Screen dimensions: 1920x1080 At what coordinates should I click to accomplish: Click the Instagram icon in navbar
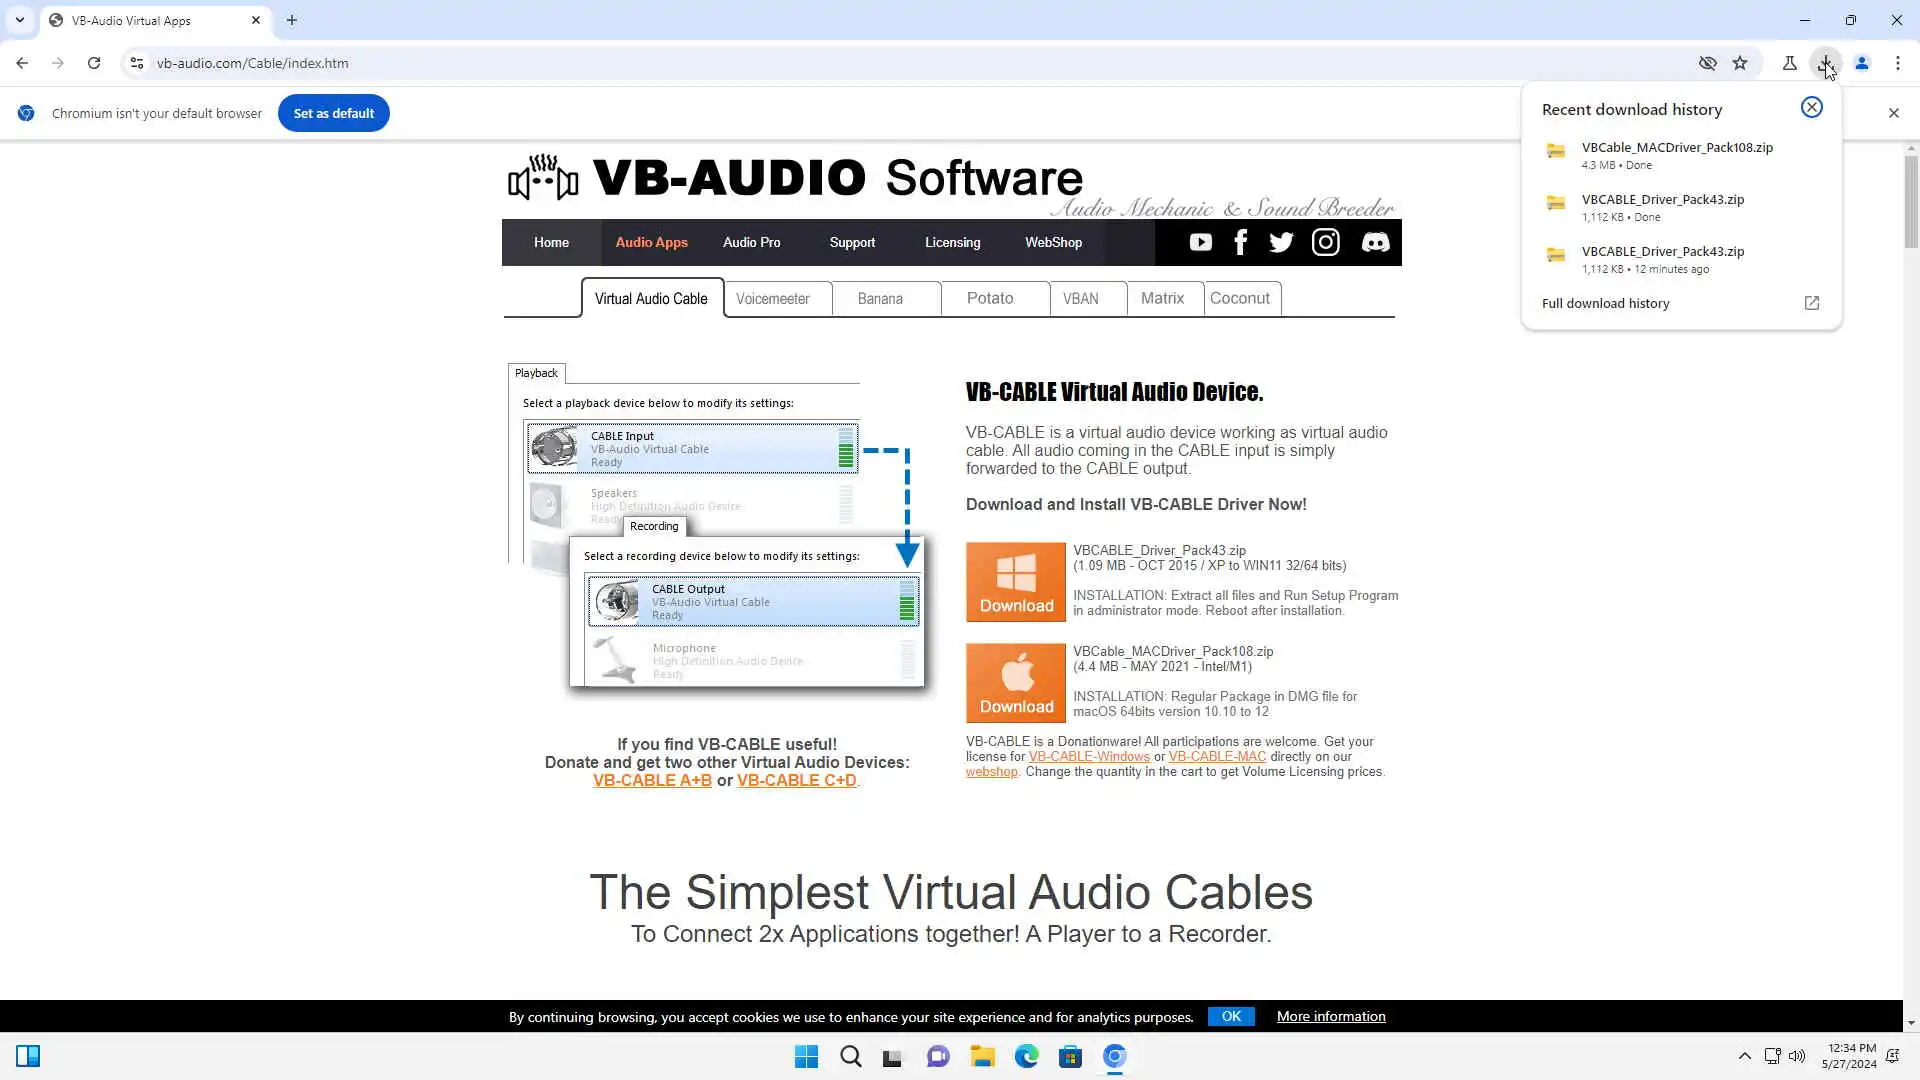pos(1325,242)
